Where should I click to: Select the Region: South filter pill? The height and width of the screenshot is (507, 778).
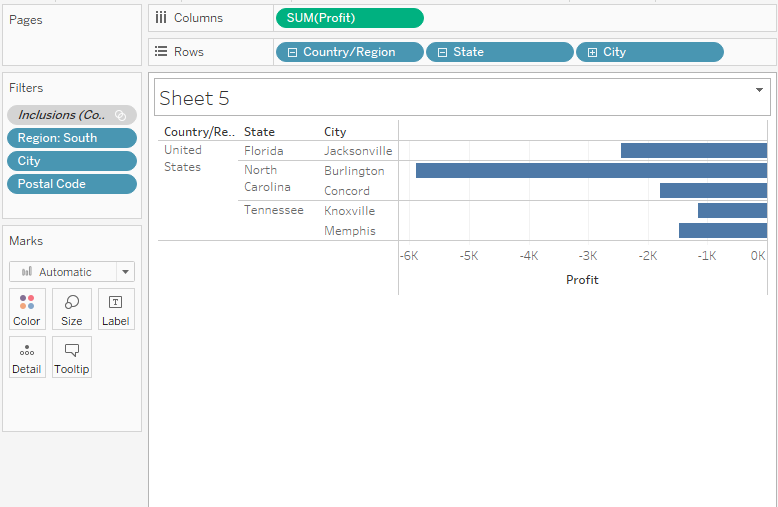[x=71, y=138]
